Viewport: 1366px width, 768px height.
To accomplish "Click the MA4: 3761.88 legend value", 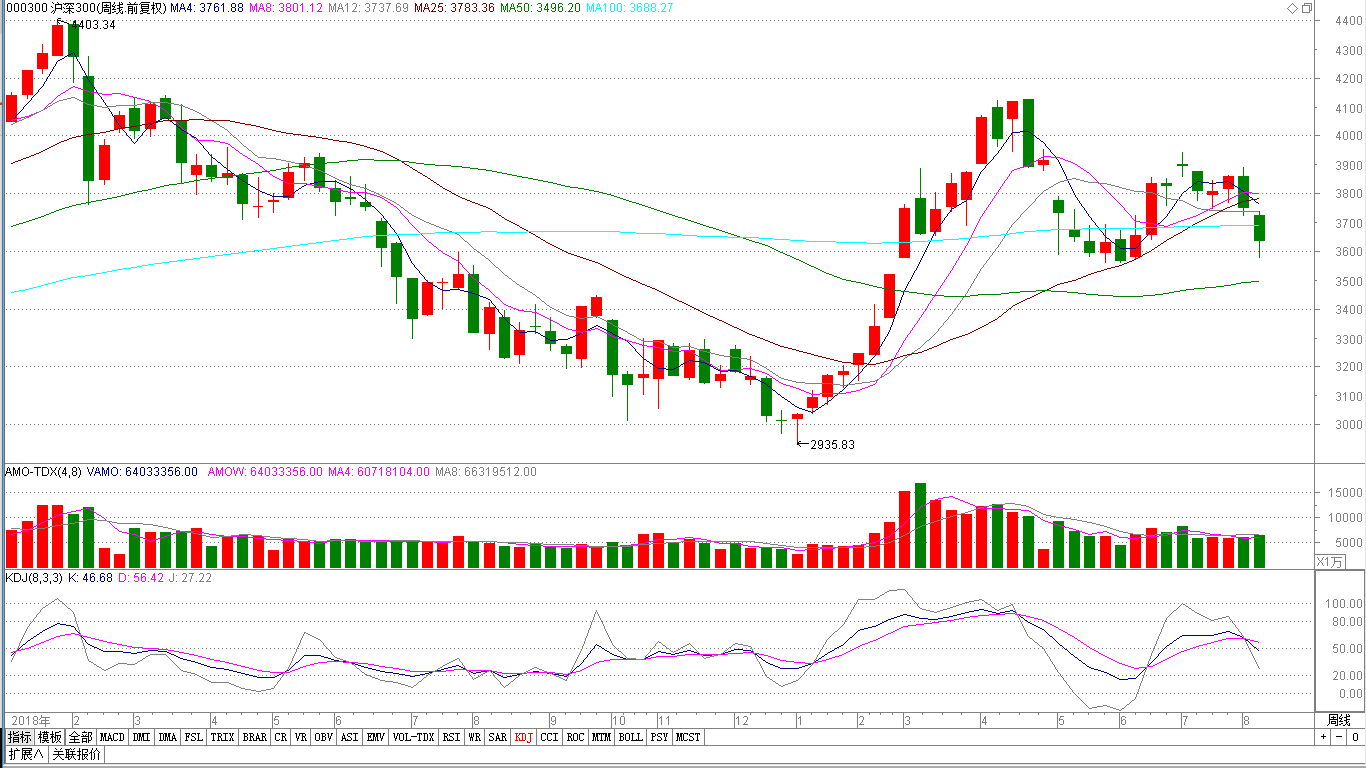I will click(x=207, y=8).
